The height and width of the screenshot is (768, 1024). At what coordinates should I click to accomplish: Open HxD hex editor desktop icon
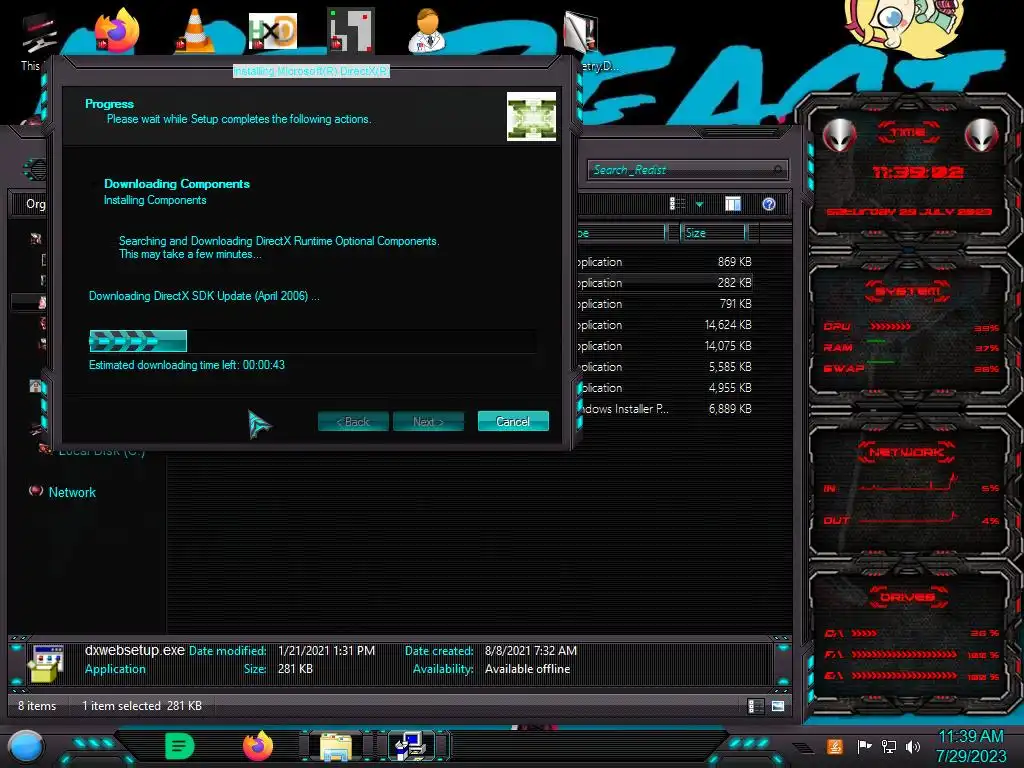point(273,31)
